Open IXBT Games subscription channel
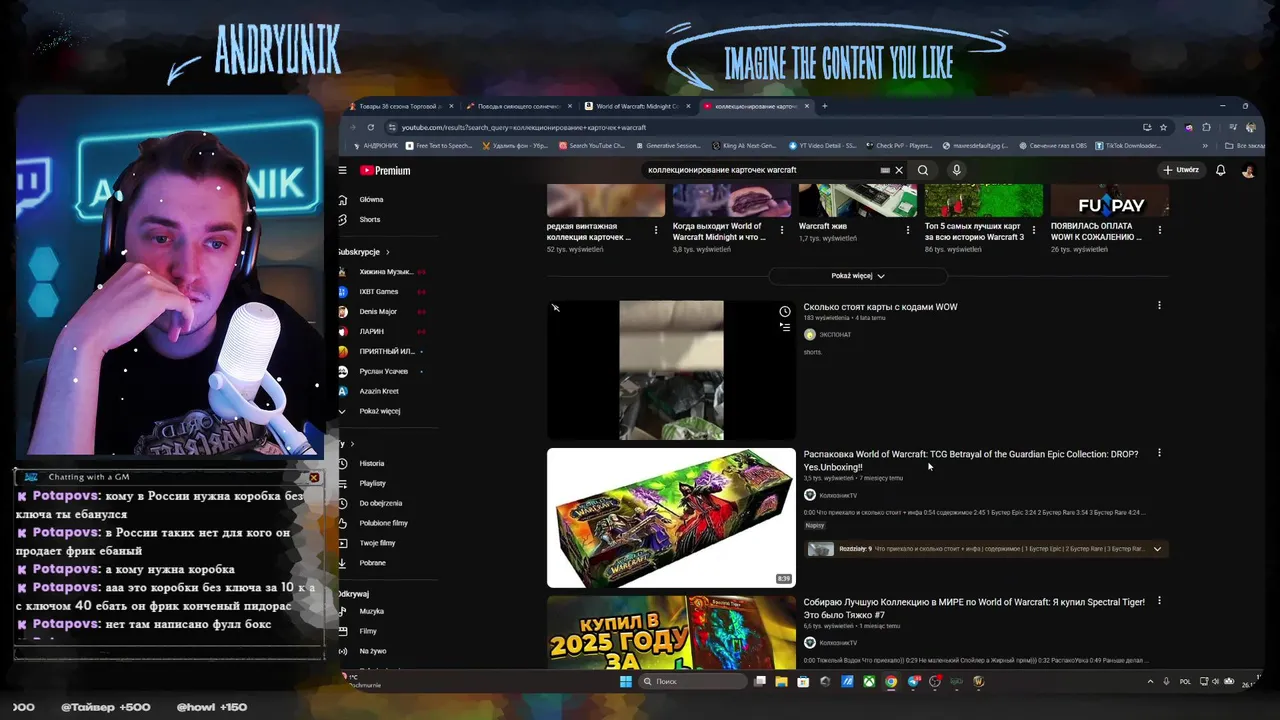The width and height of the screenshot is (1280, 720). 379,292
